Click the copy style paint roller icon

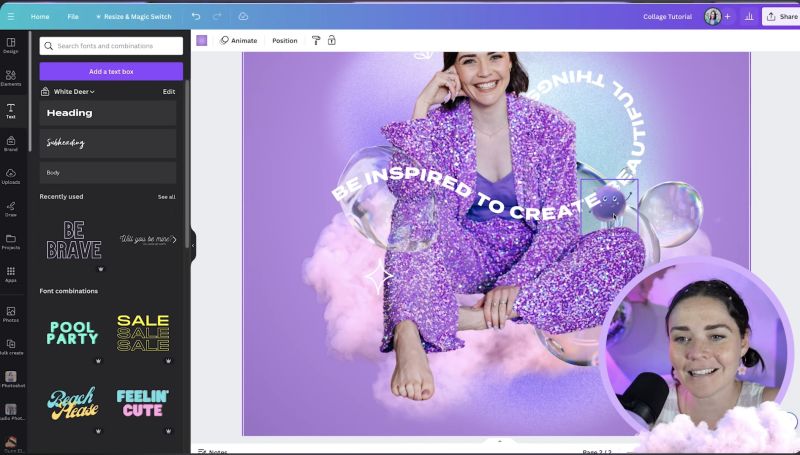316,40
